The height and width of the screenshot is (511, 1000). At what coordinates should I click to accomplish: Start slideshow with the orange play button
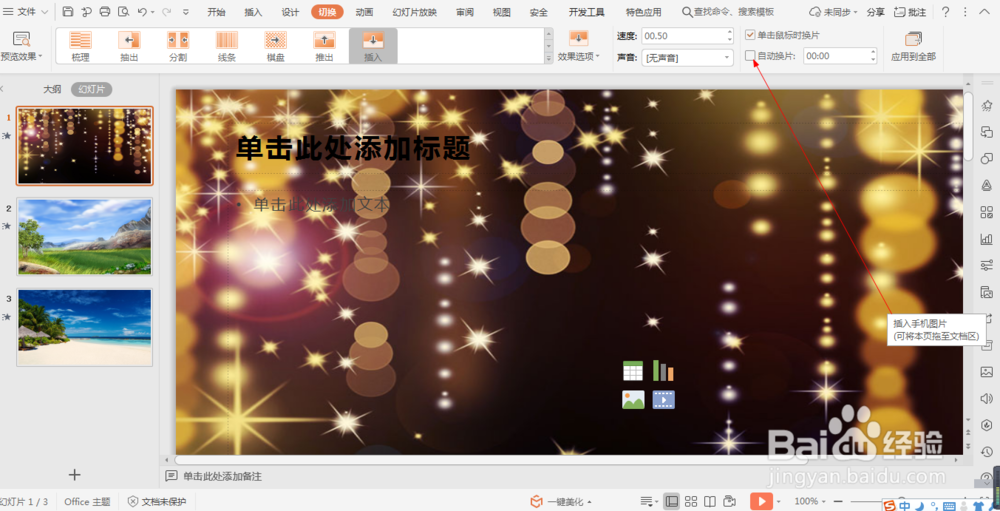[x=761, y=501]
